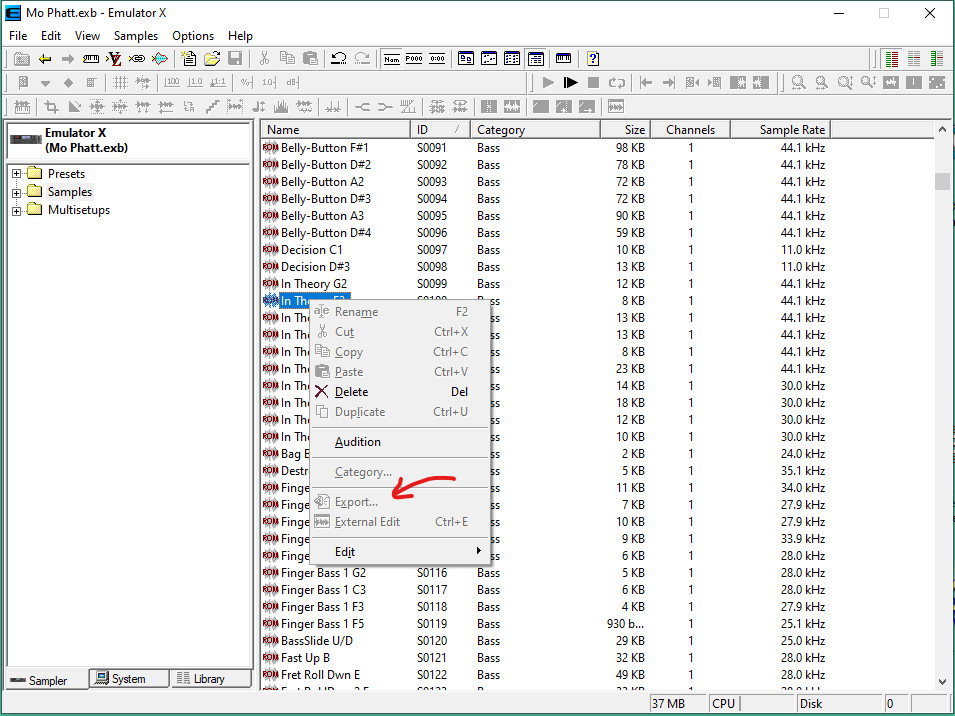Expand the Samples folder tree node
This screenshot has width=955, height=716.
click(17, 192)
